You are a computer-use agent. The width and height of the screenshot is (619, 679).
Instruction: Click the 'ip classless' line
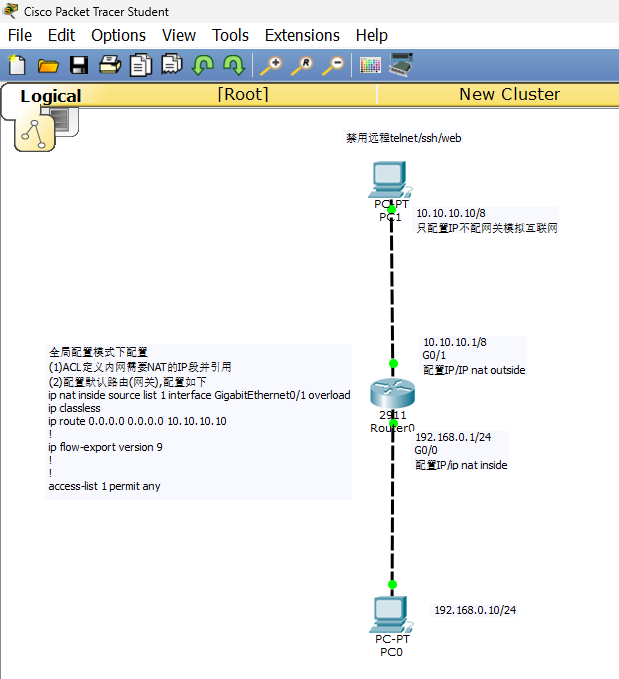click(74, 408)
